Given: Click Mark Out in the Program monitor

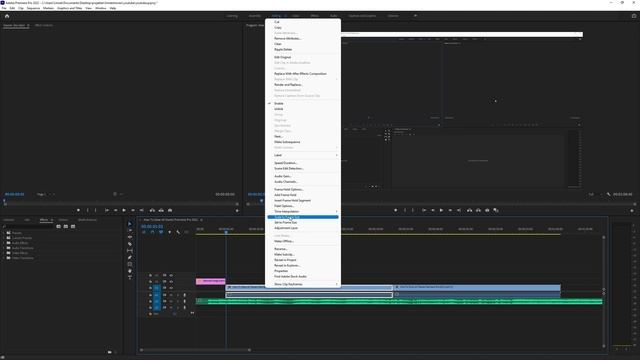Looking at the screenshot, I should [413, 210].
